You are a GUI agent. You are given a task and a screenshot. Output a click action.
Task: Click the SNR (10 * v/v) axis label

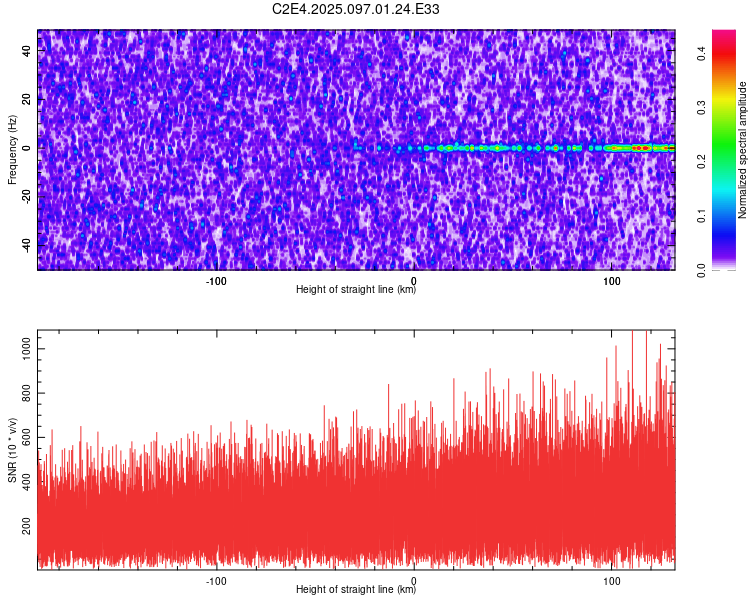coord(12,450)
